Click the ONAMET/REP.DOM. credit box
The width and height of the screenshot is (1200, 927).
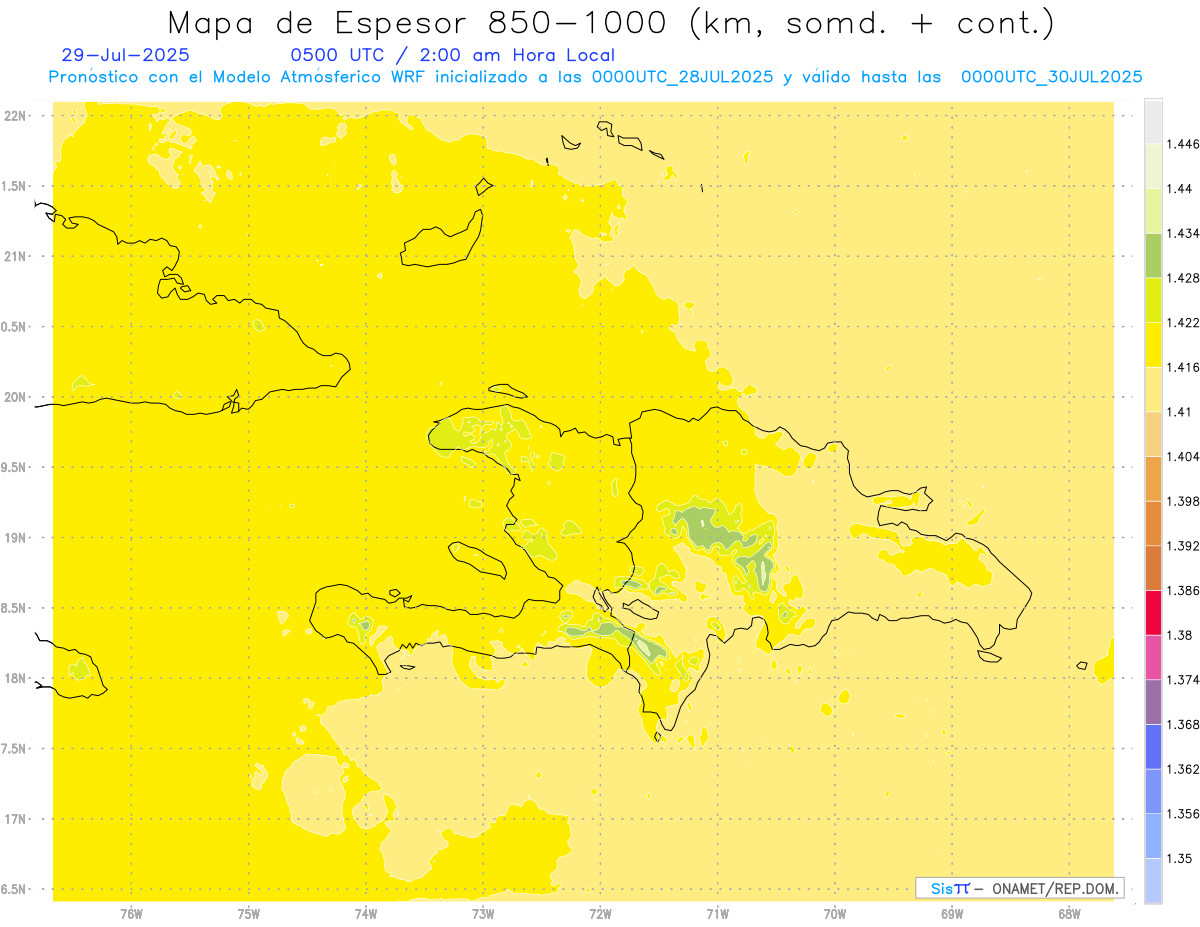pyautogui.click(x=1020, y=888)
